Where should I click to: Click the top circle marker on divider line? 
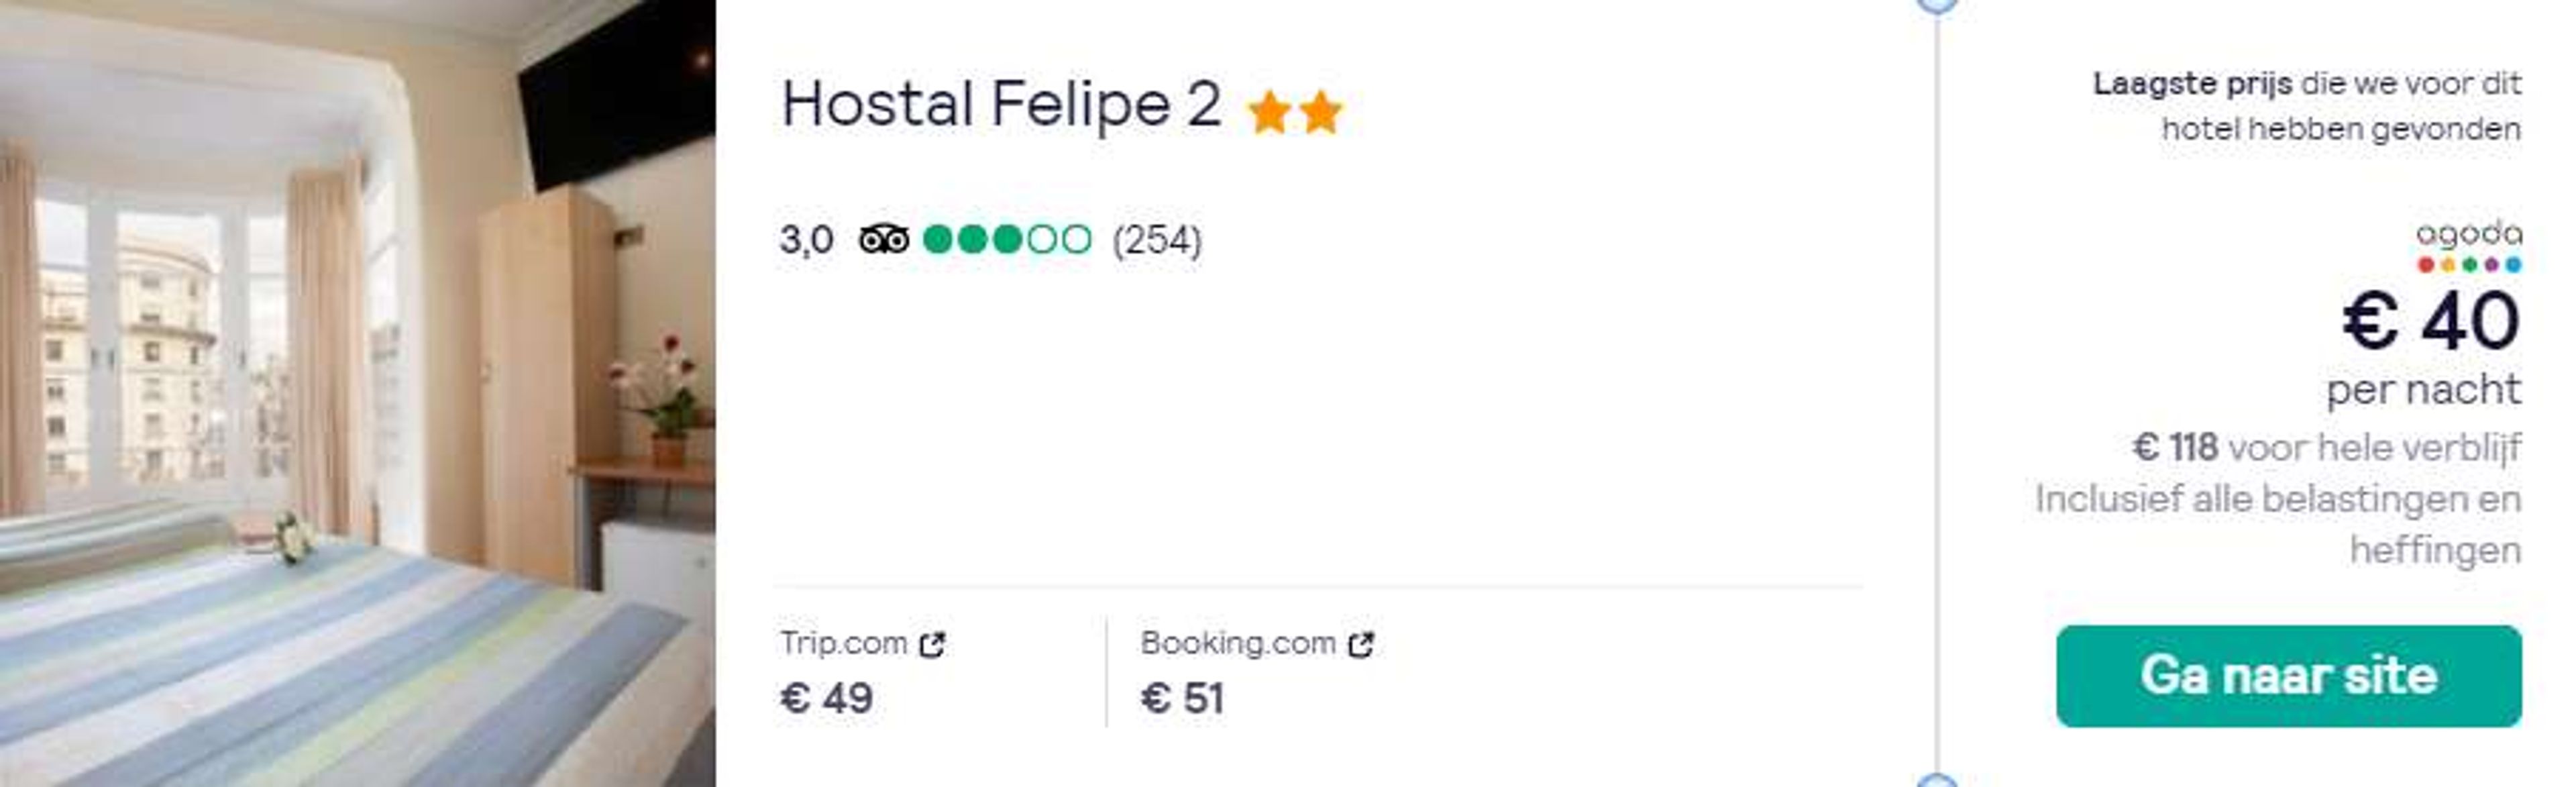[x=1937, y=3]
